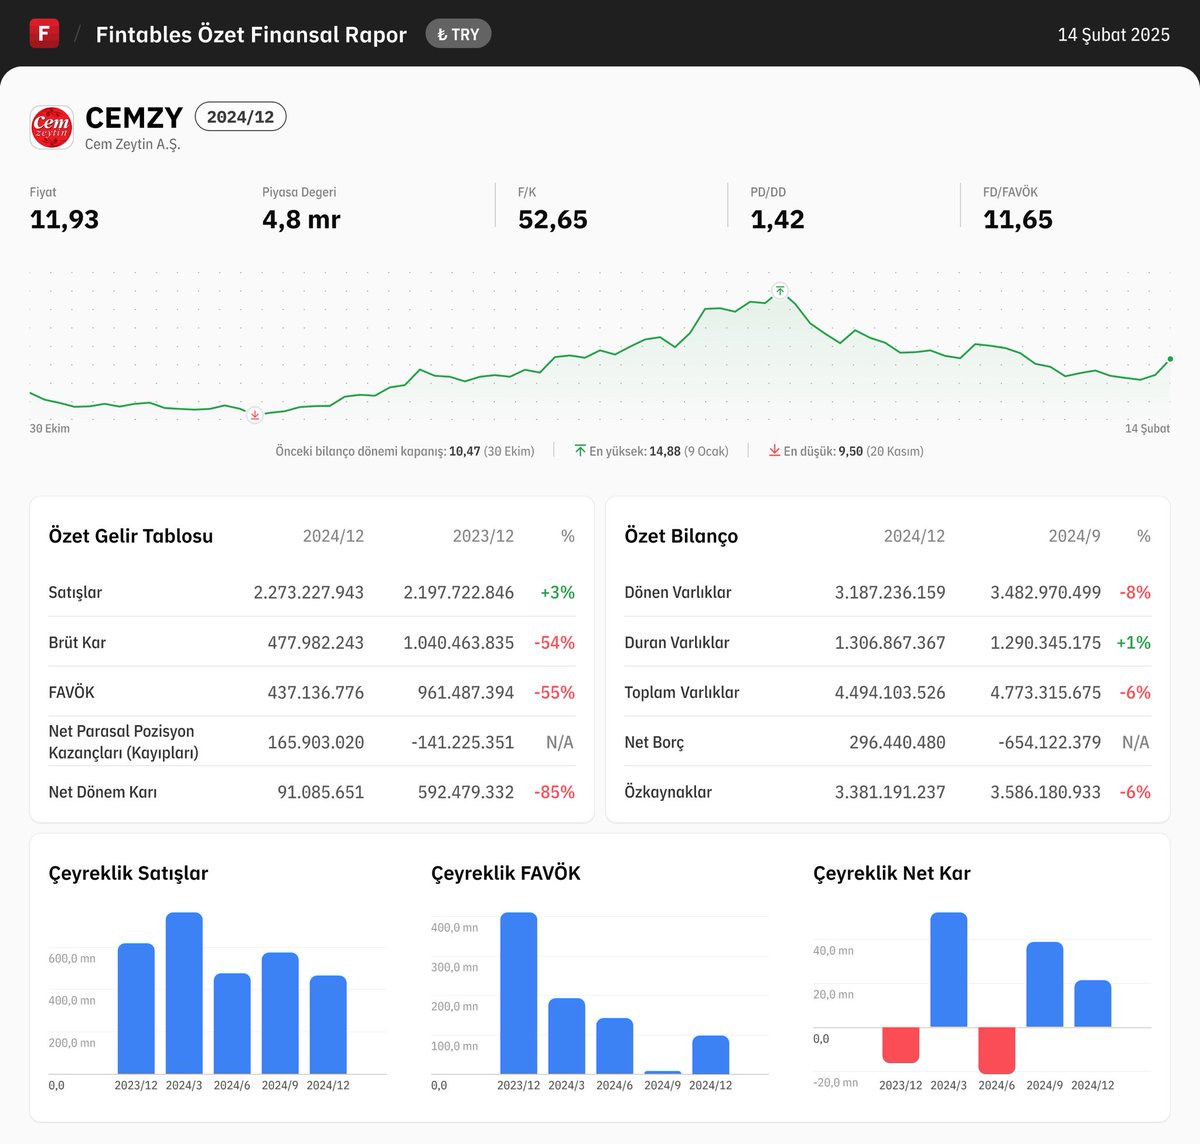Click the 14 Şubat chart end label
This screenshot has height=1144, width=1200.
pyautogui.click(x=1147, y=428)
